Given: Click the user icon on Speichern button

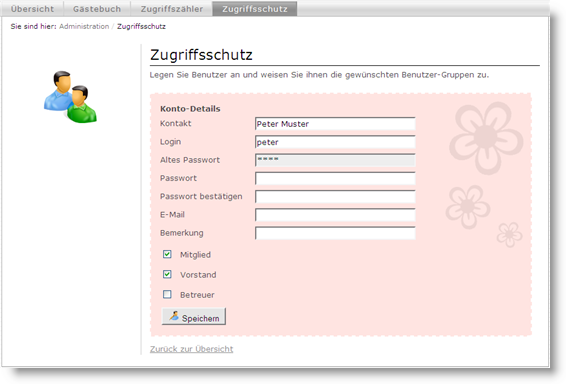Looking at the screenshot, I should (x=174, y=316).
